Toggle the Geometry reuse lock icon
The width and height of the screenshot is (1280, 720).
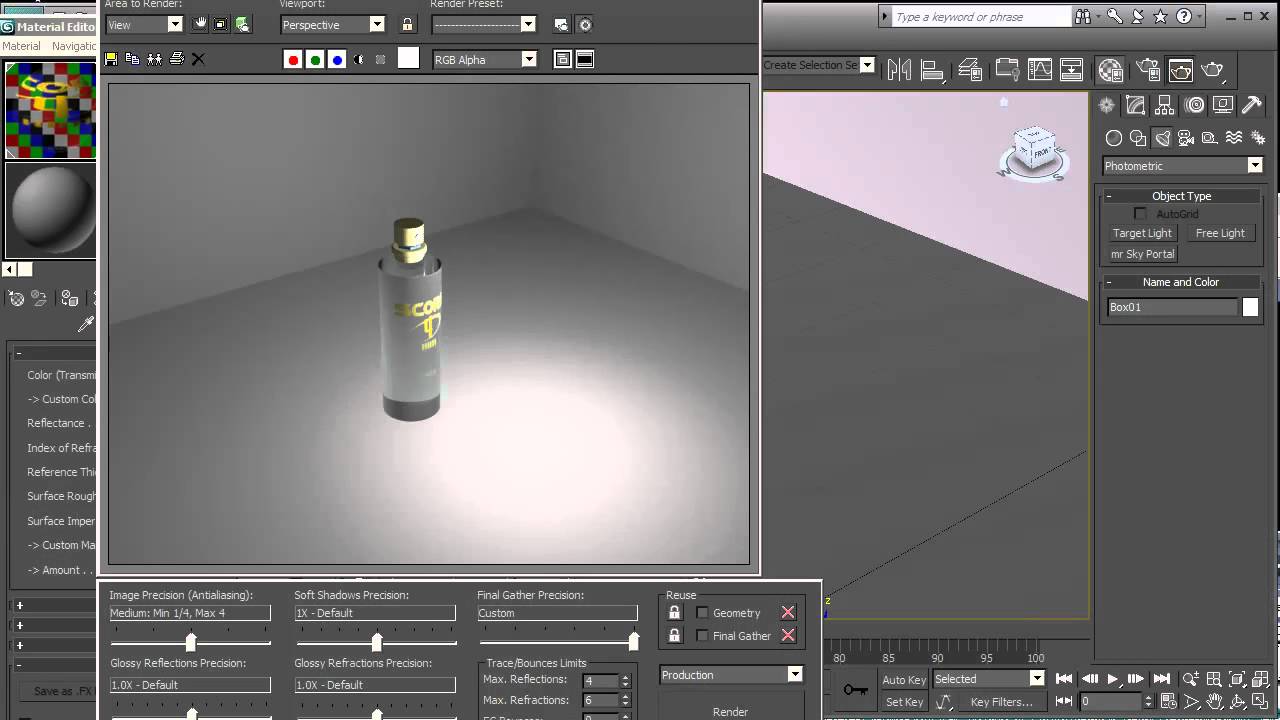tap(674, 613)
